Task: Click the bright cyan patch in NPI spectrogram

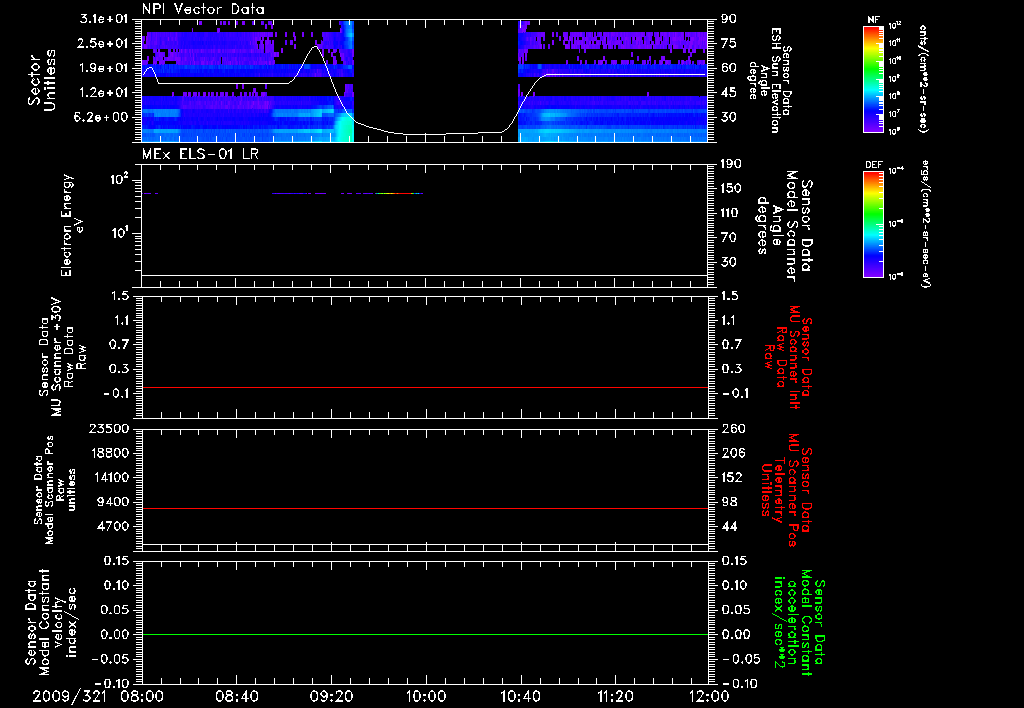Action: coord(344,128)
